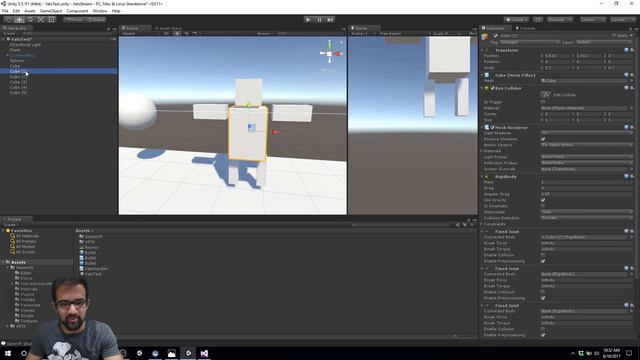Click the Play button

point(308,19)
